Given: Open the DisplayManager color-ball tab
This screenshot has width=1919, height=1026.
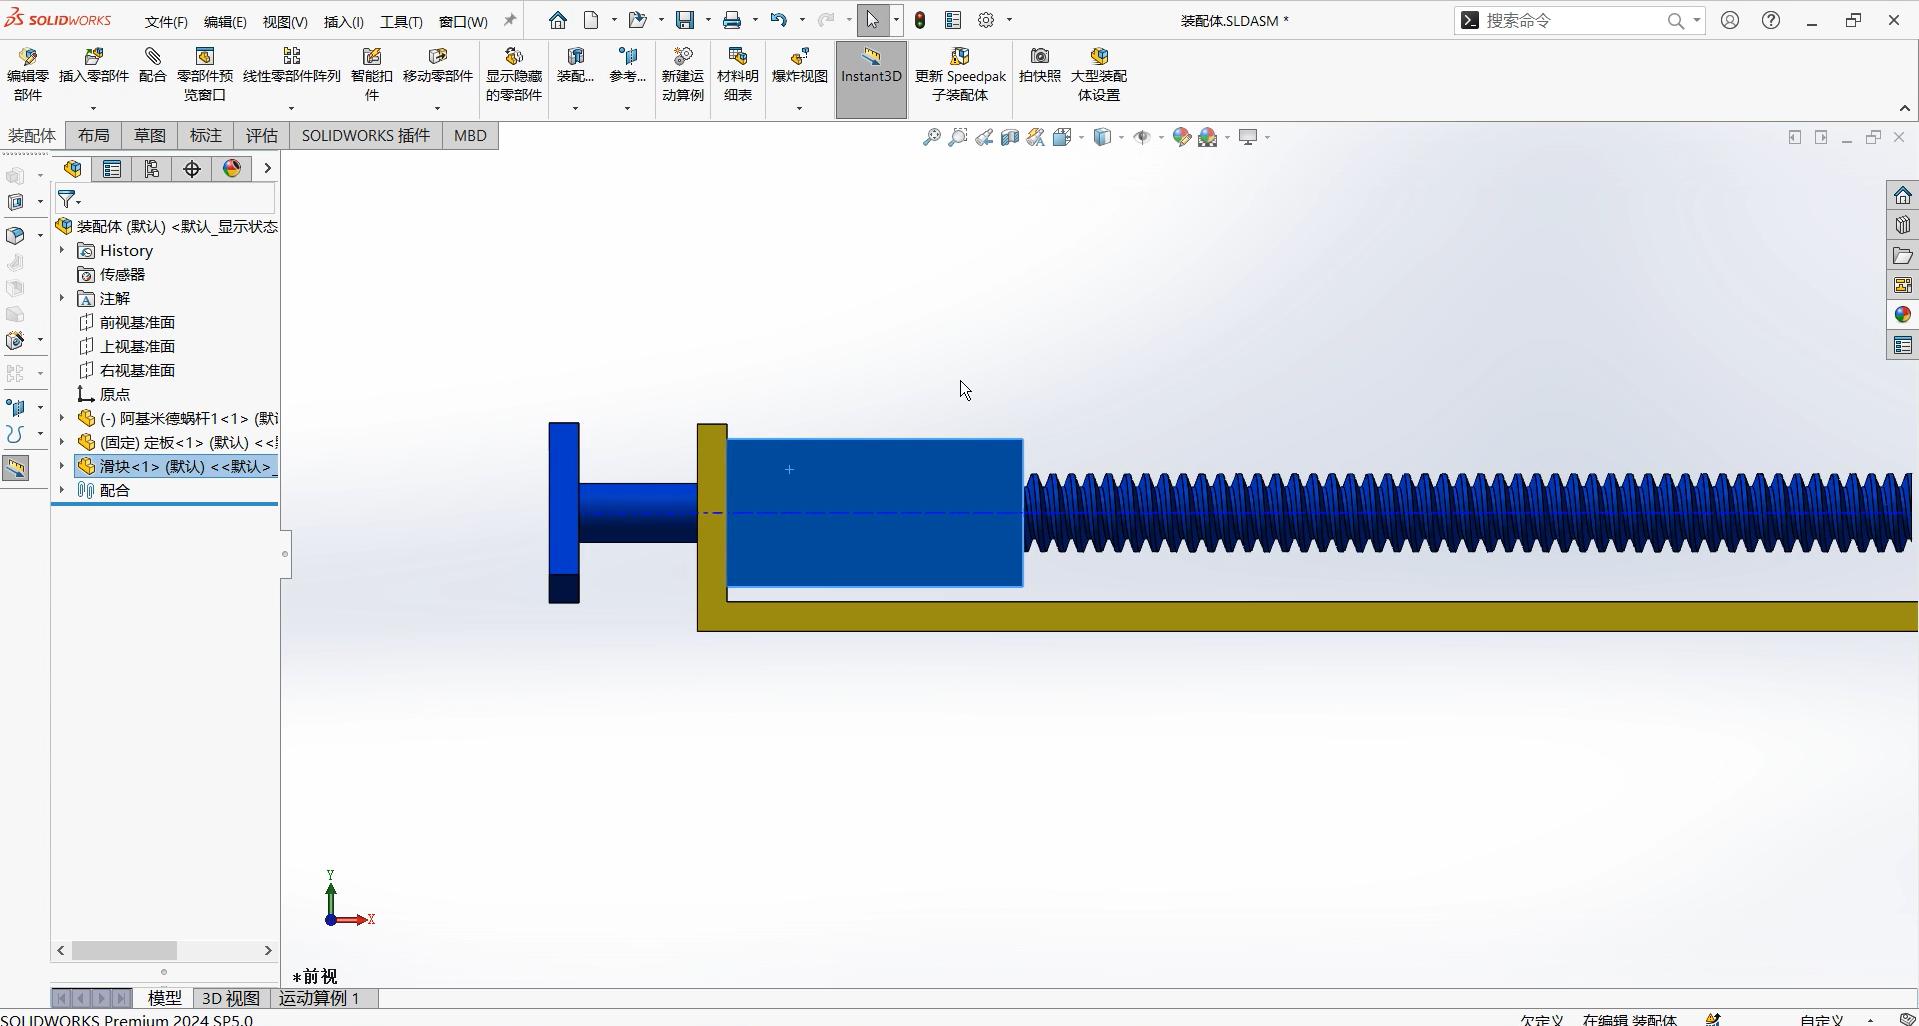Looking at the screenshot, I should tap(232, 169).
